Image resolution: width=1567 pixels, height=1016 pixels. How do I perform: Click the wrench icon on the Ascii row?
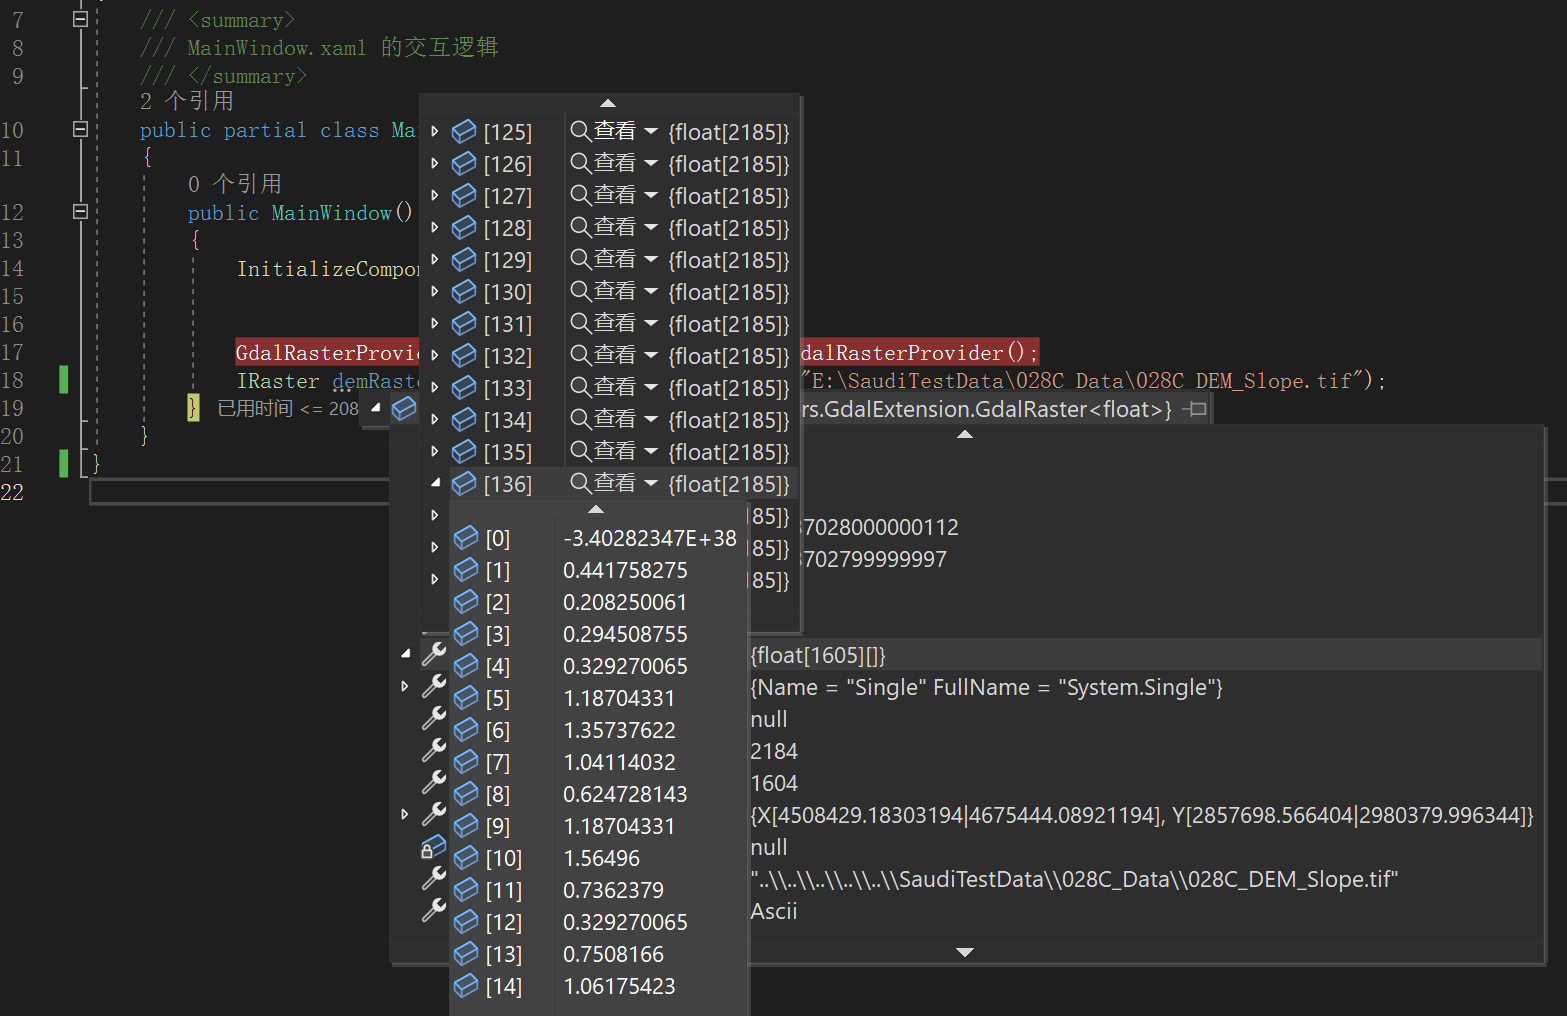pyautogui.click(x=434, y=910)
